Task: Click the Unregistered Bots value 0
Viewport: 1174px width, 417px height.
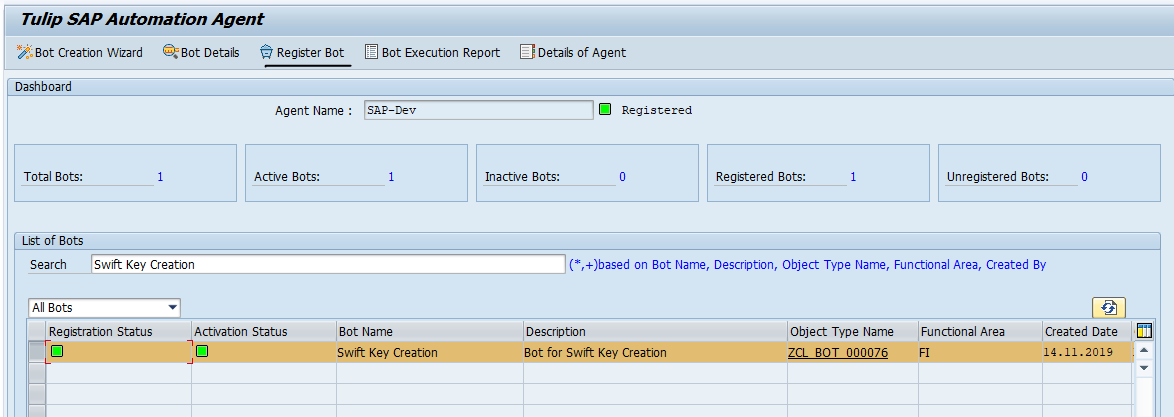Action: 1084,177
